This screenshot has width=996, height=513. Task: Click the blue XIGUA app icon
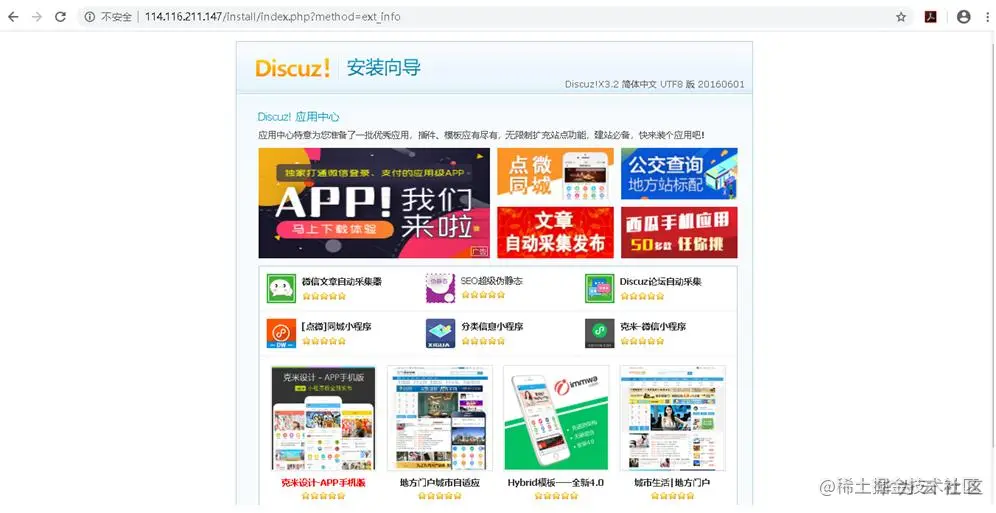[x=440, y=333]
